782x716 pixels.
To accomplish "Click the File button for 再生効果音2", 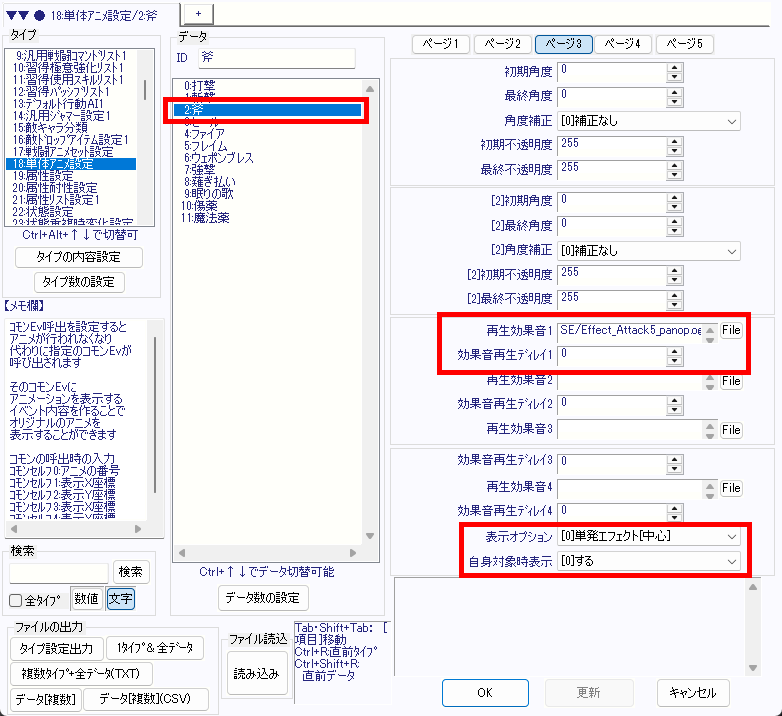I will (x=731, y=381).
